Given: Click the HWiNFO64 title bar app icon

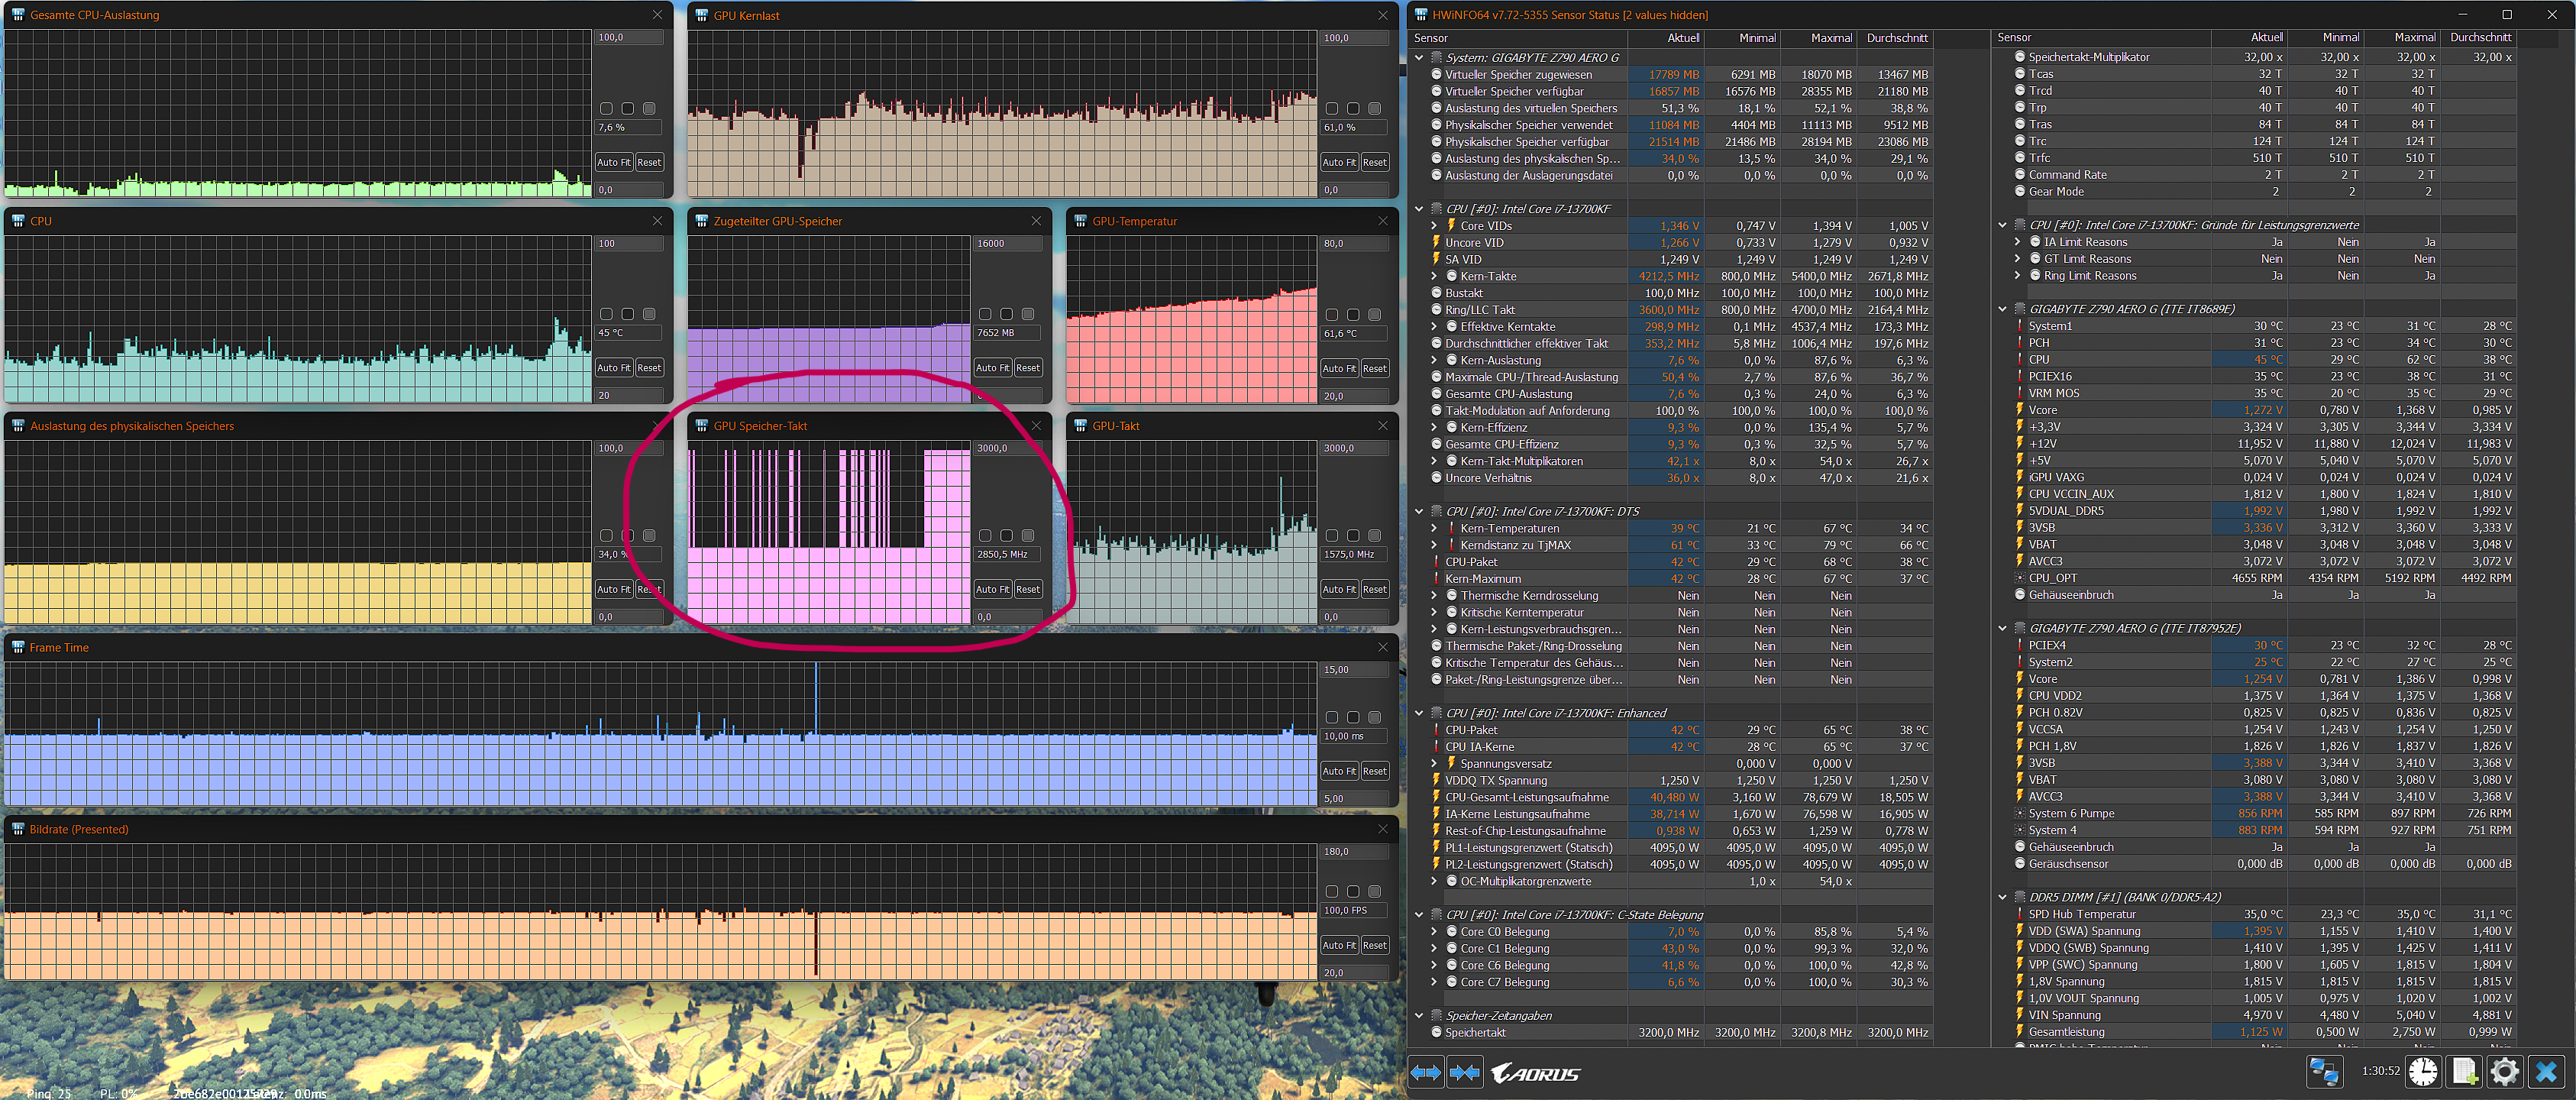Looking at the screenshot, I should tap(1421, 15).
